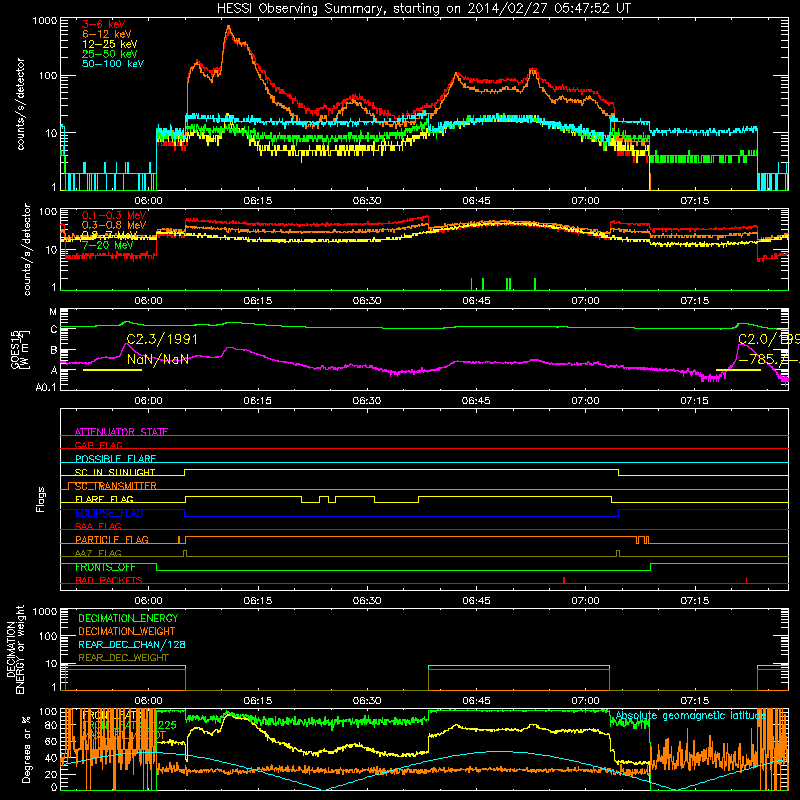800x800 pixels.
Task: Click the DECIMATION_WEIGHT legend label
Action: coord(127,631)
